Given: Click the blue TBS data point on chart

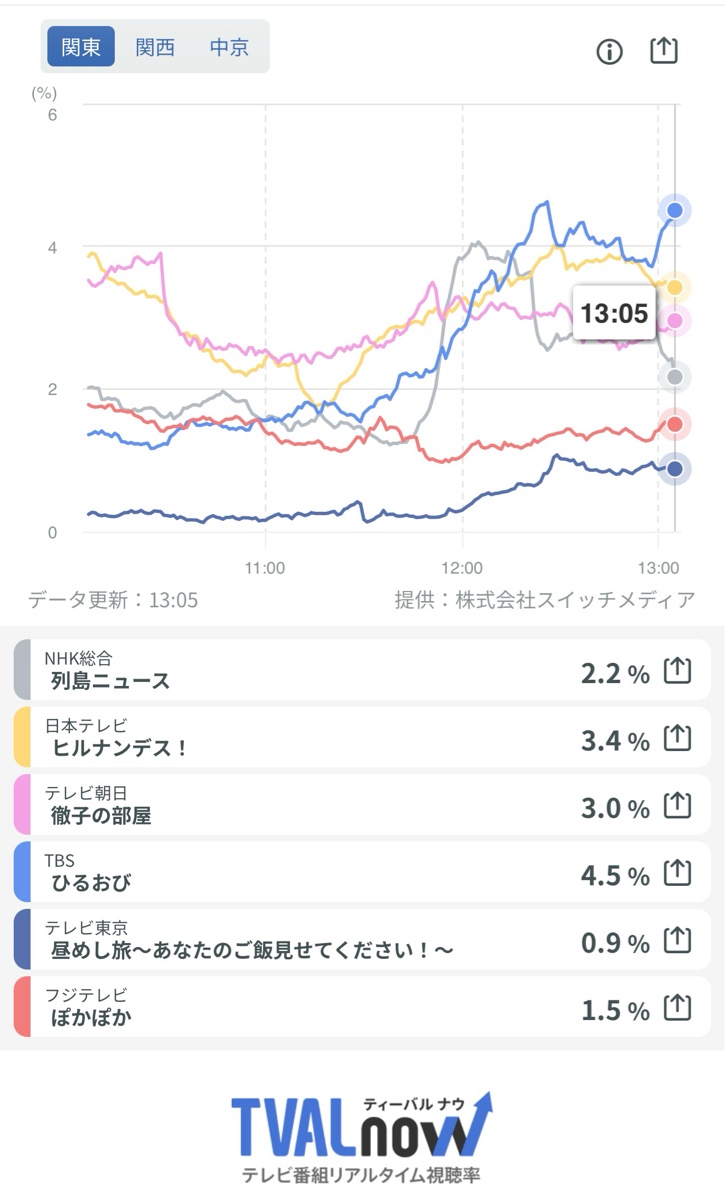Looking at the screenshot, I should (675, 210).
